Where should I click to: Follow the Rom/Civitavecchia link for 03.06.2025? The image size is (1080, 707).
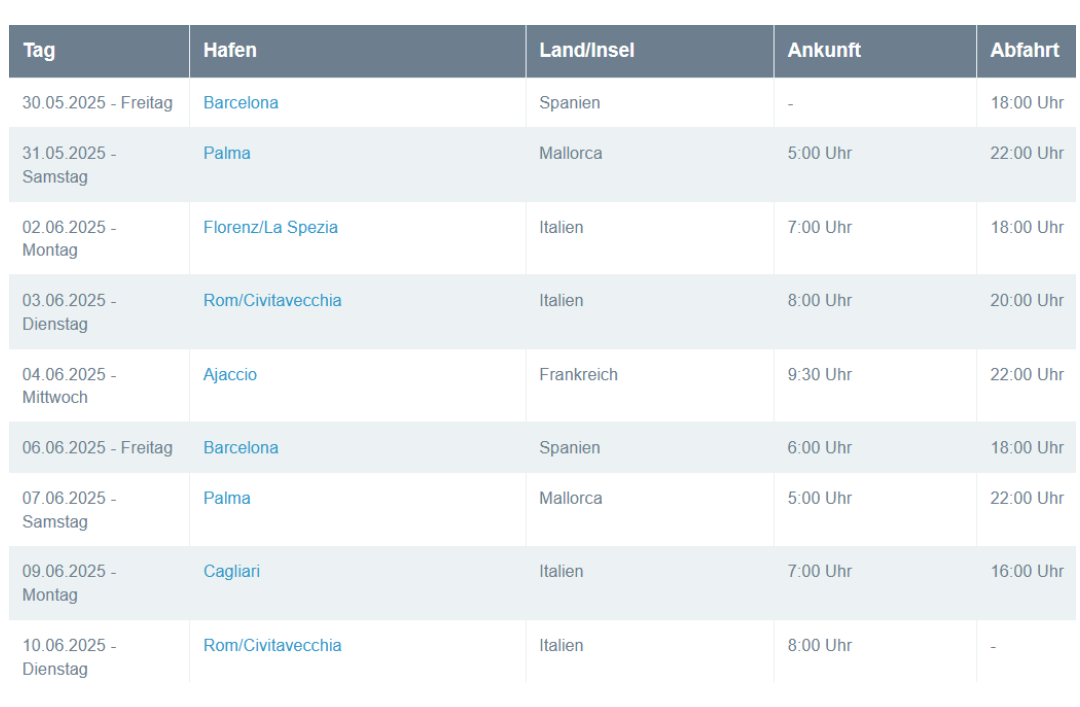(272, 300)
